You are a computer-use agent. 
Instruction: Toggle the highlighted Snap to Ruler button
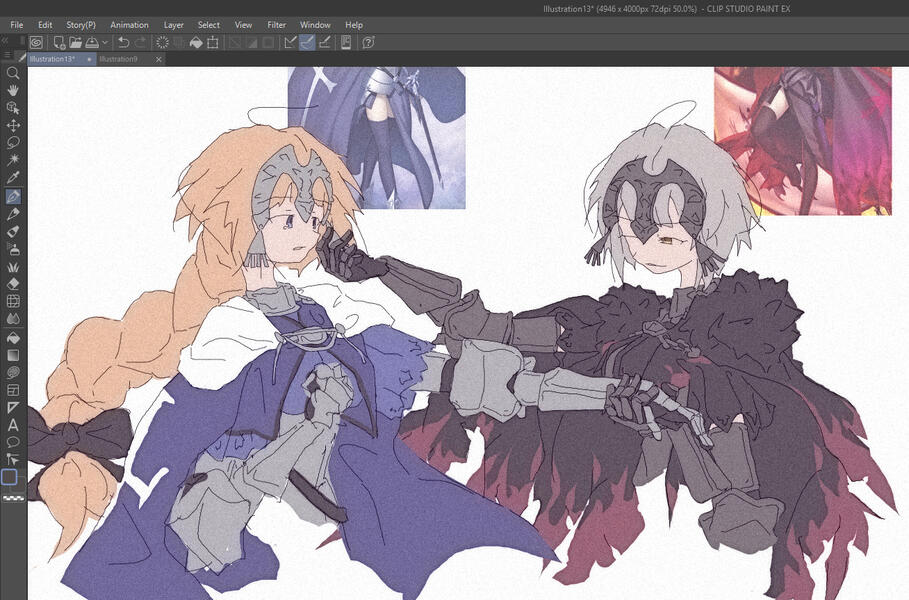coord(309,41)
